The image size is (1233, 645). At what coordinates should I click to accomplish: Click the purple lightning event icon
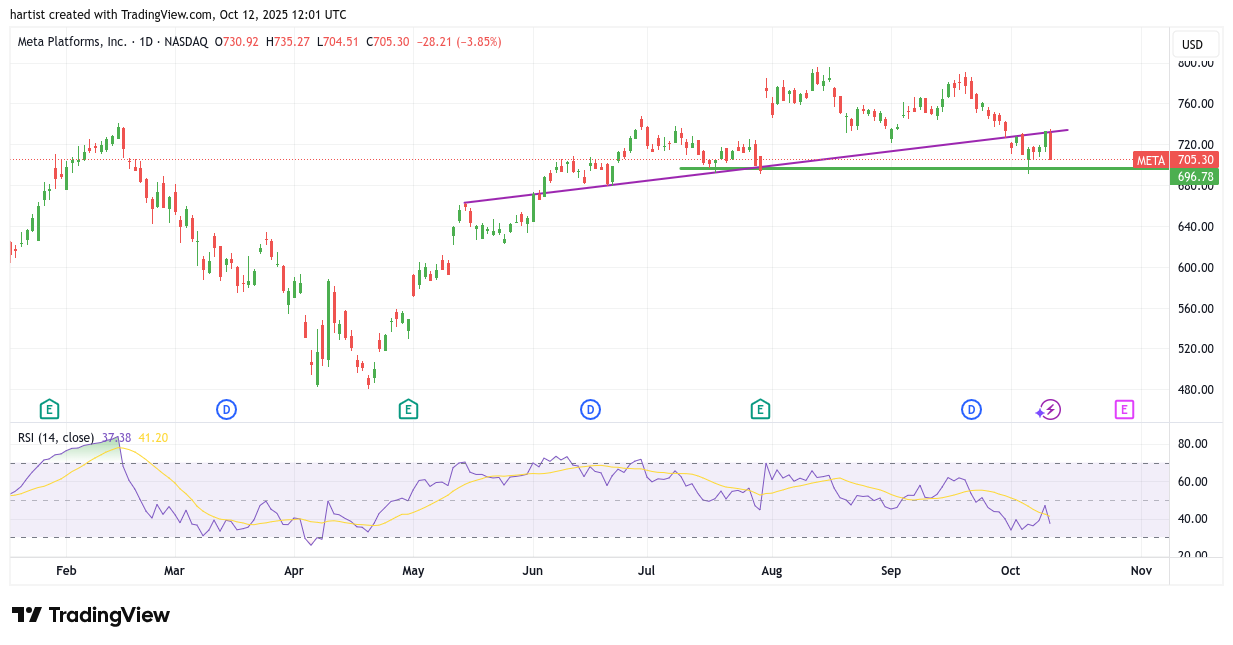pyautogui.click(x=1050, y=409)
